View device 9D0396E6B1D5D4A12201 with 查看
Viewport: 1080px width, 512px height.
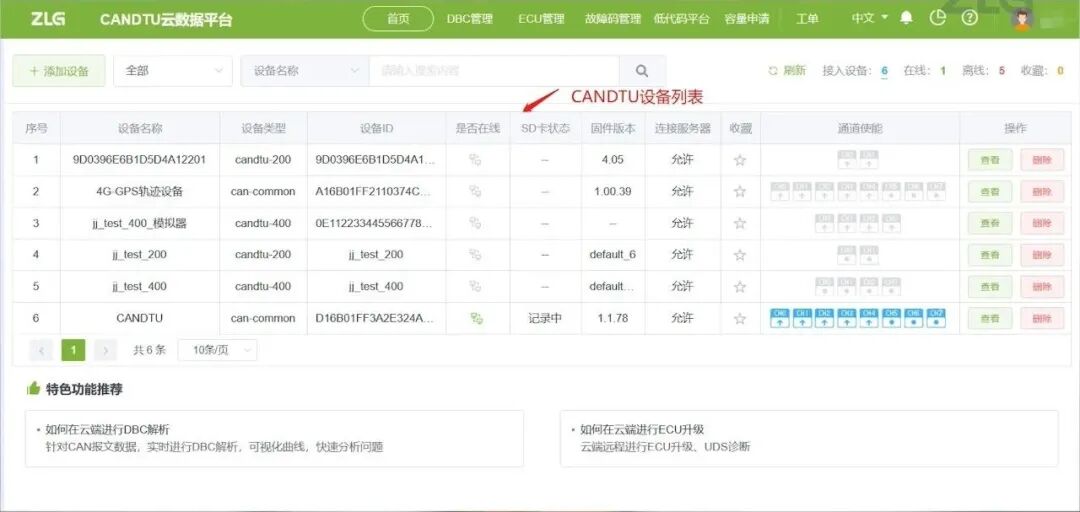coord(990,160)
